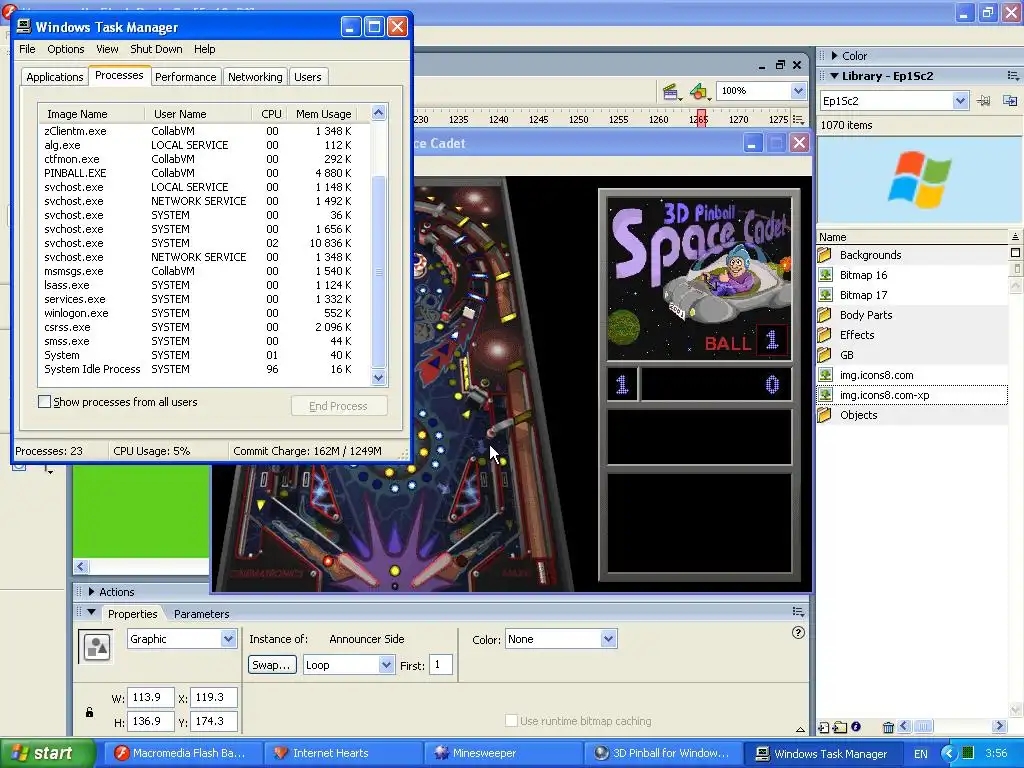This screenshot has width=1024, height=768.
Task: Click the New Folder icon in Library
Action: [840, 727]
